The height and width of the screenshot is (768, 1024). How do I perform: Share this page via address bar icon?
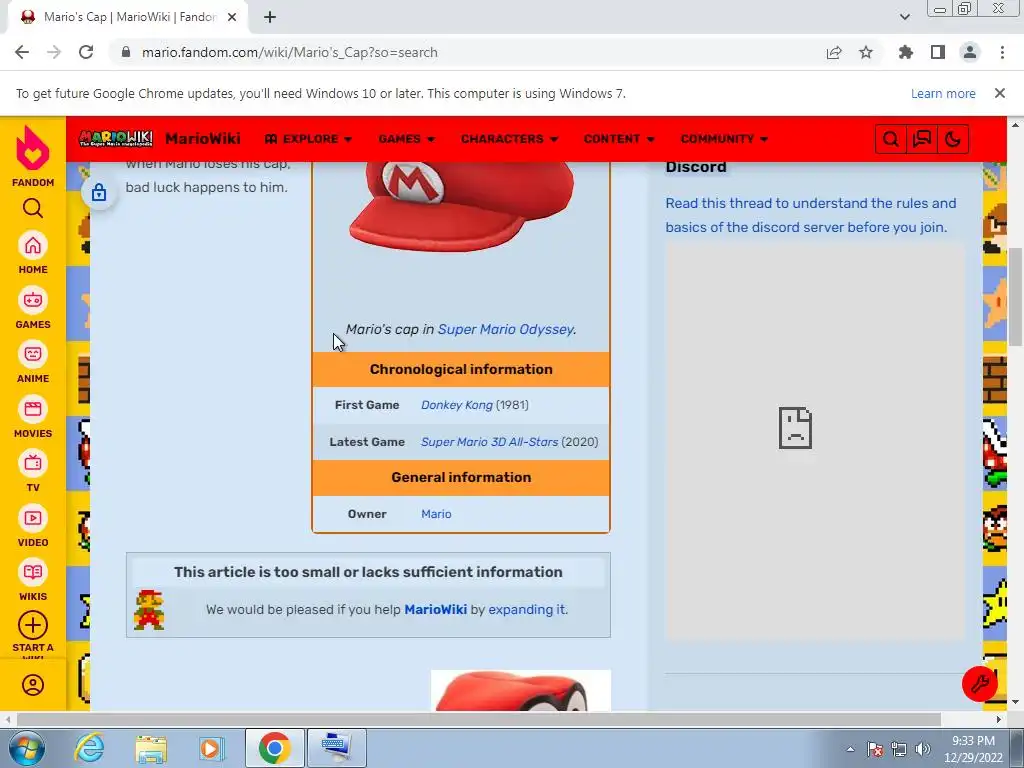(834, 52)
